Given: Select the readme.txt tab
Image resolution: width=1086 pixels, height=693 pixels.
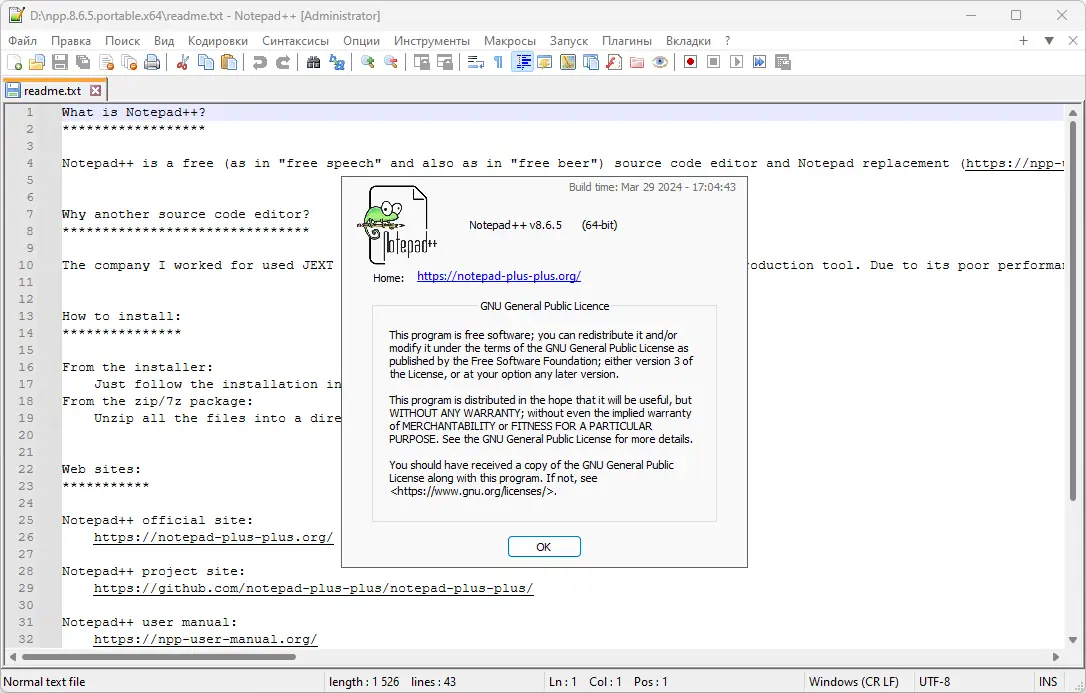Looking at the screenshot, I should click(x=53, y=91).
